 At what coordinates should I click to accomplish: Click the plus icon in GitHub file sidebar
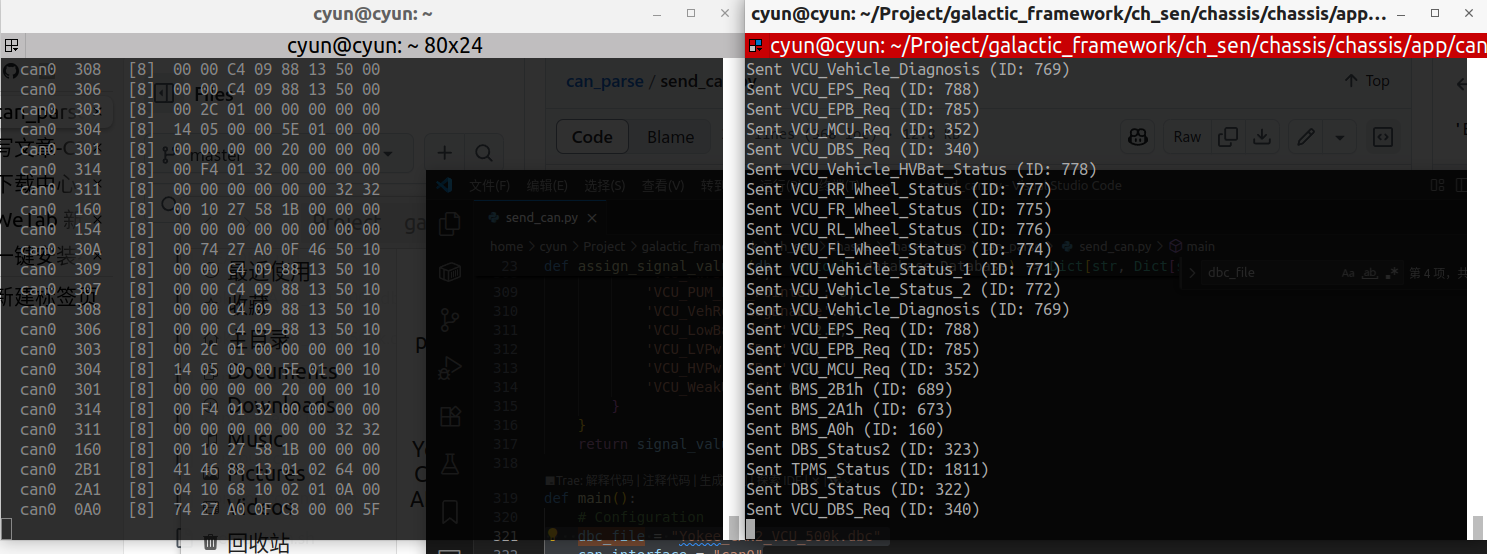point(445,152)
